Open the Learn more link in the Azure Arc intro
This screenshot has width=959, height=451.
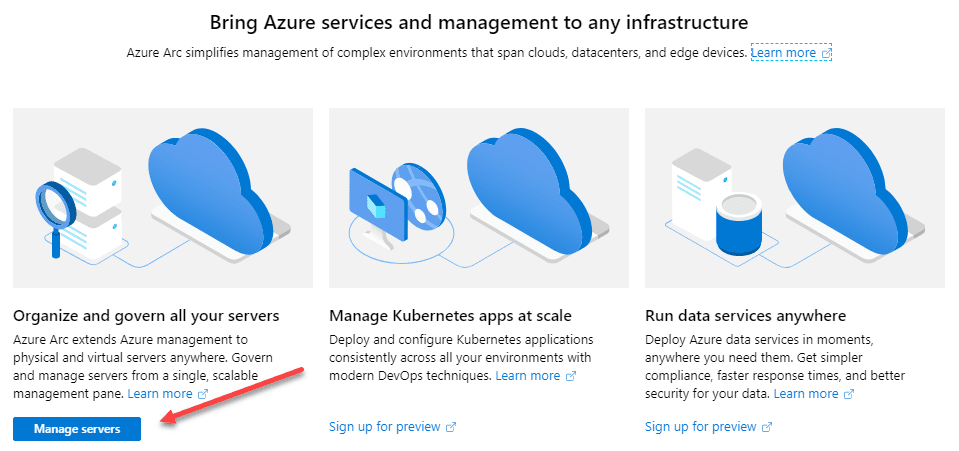(785, 52)
